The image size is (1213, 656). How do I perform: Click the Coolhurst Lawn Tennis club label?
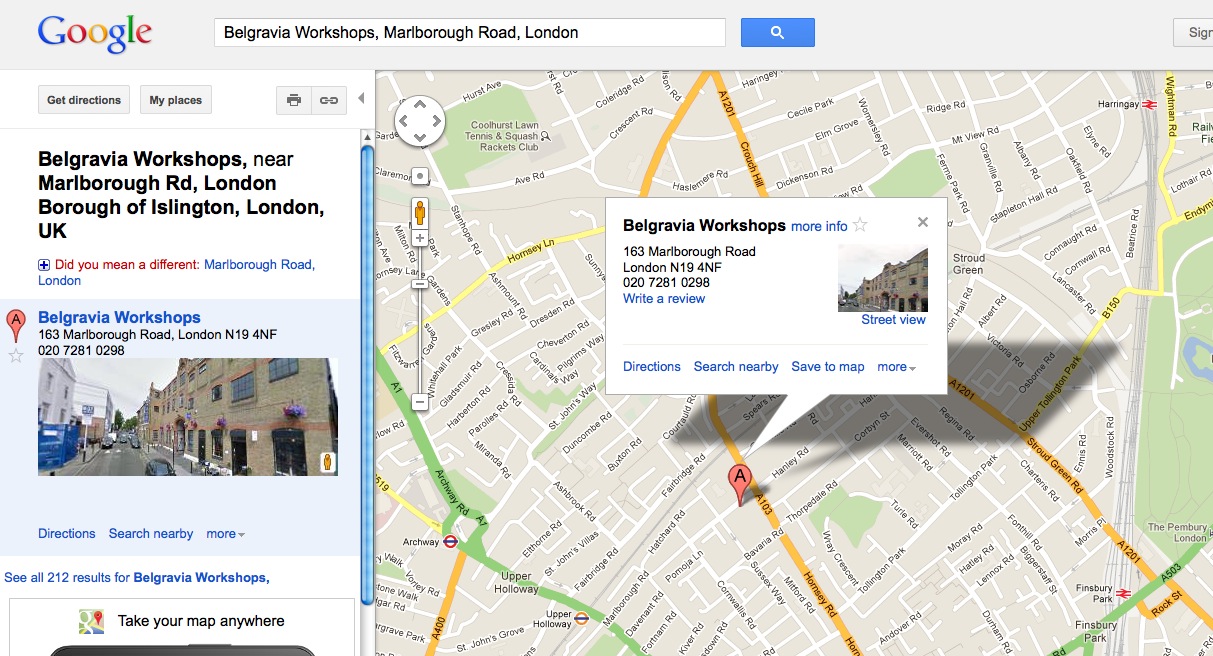(x=504, y=136)
